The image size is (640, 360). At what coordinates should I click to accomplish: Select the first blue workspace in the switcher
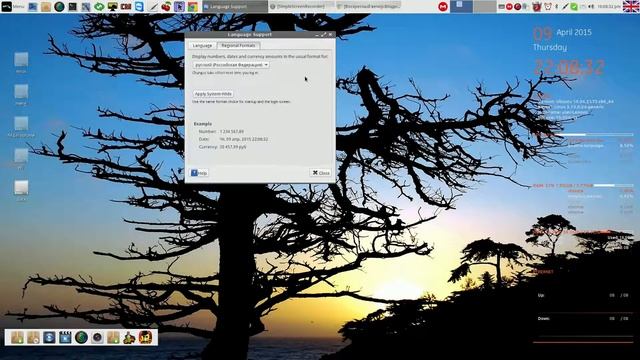click(461, 7)
